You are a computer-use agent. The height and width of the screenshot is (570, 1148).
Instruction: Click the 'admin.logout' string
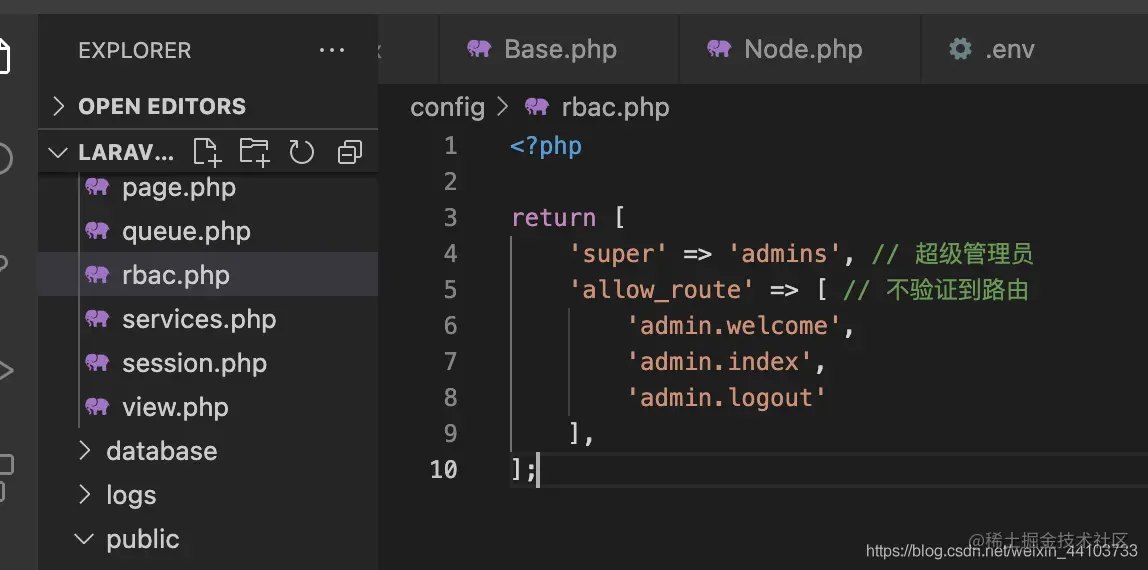(726, 397)
